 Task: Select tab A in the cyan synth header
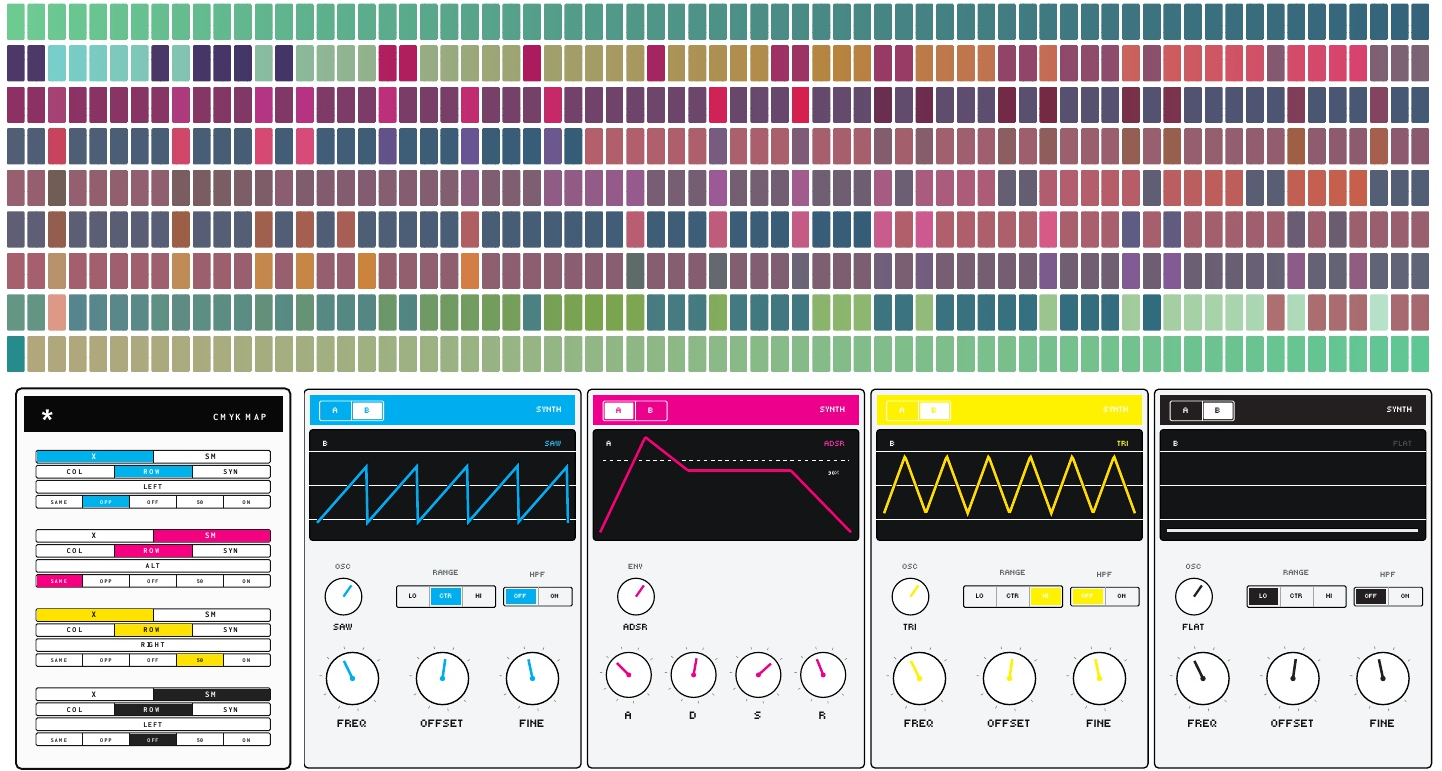(x=335, y=410)
